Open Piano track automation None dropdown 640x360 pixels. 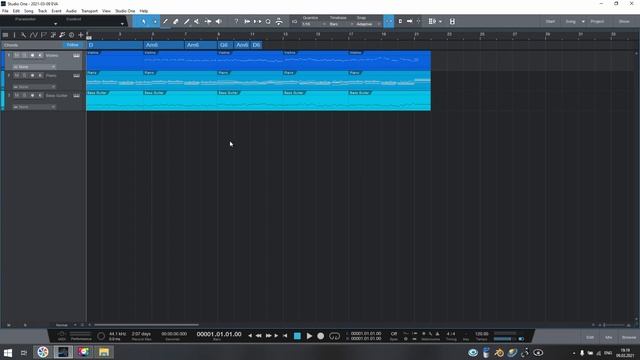coord(34,87)
